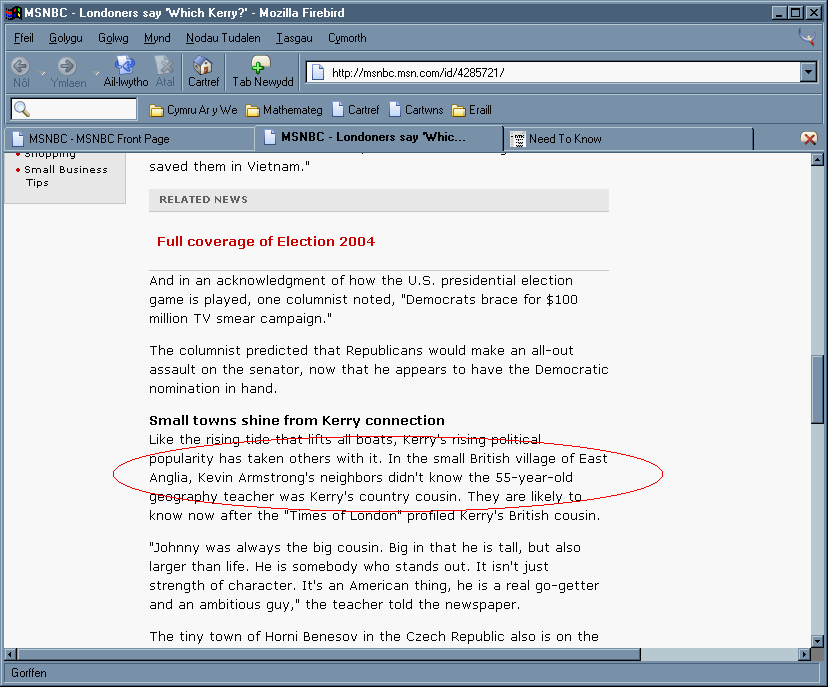Viewport: 828px width, 687px height.
Task: Click Gorffen status bar text
Action: 29,673
